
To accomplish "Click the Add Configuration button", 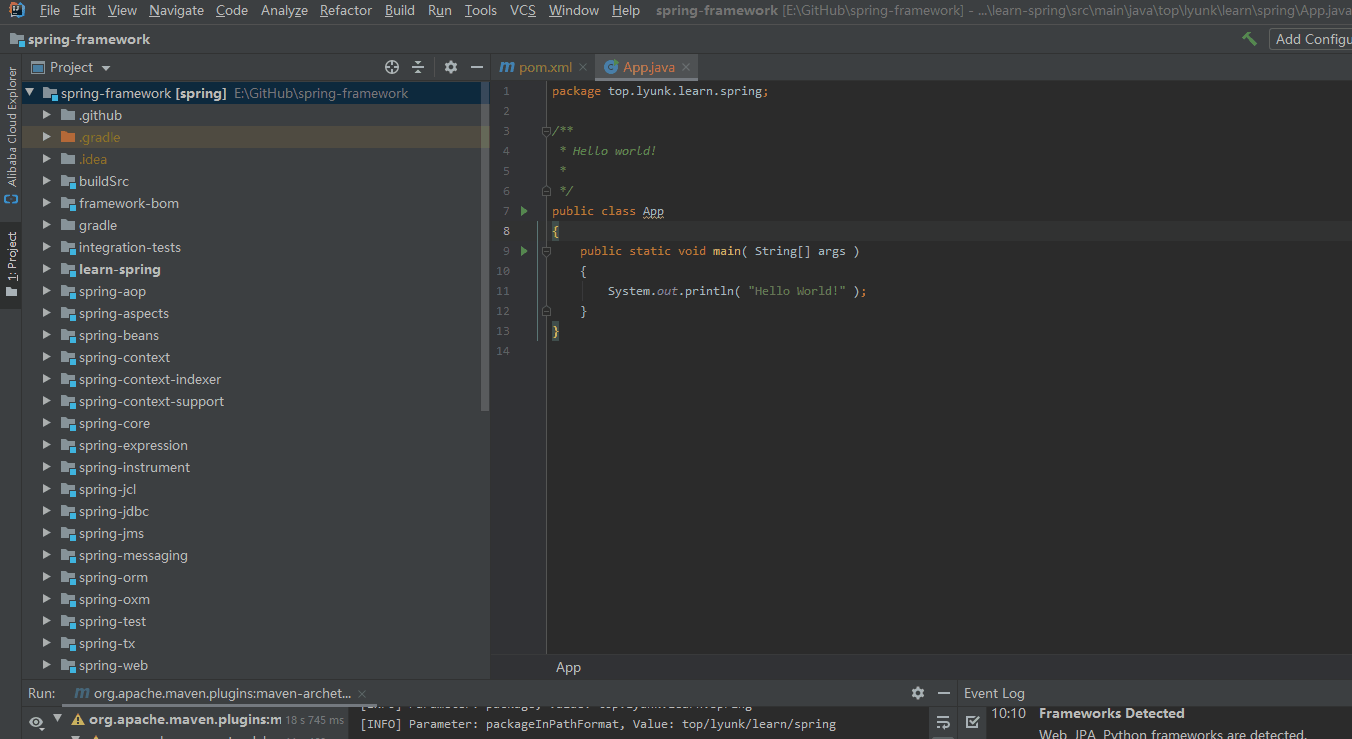I will 1312,39.
